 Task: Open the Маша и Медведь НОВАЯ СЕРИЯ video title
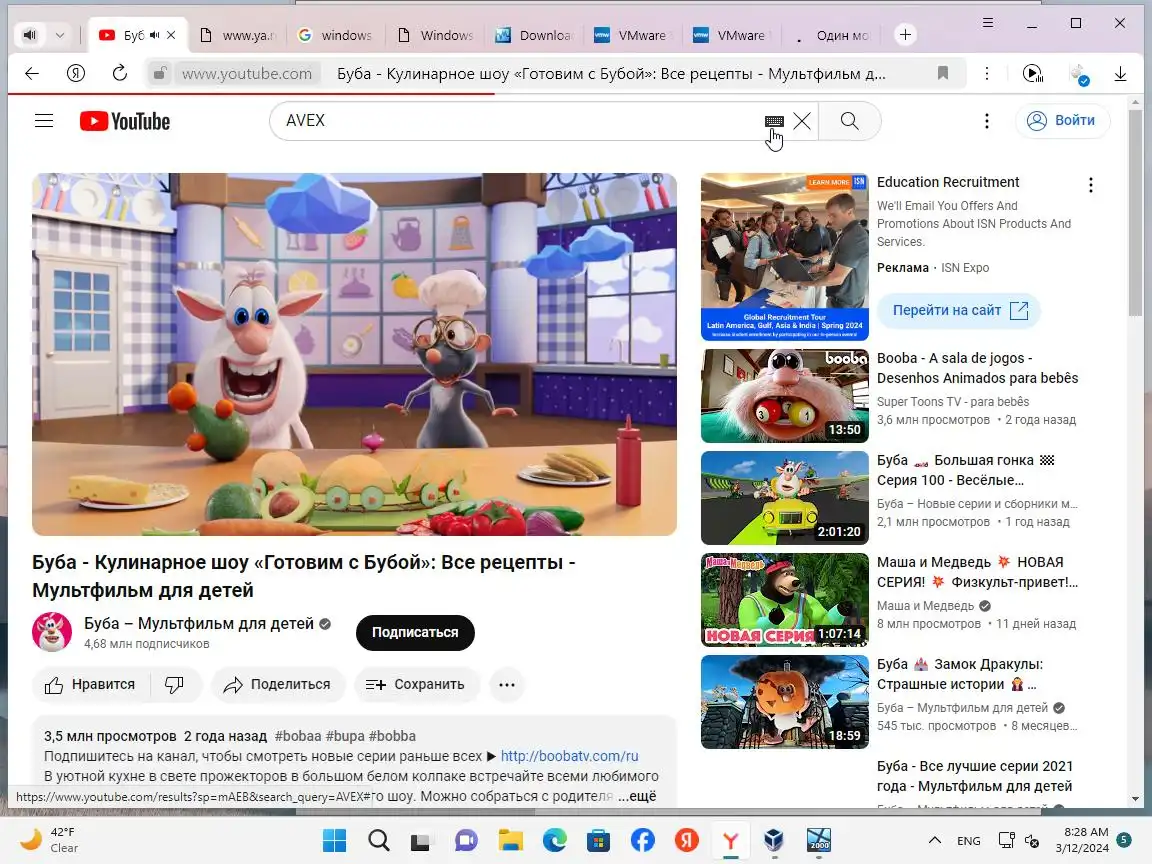pyautogui.click(x=977, y=572)
